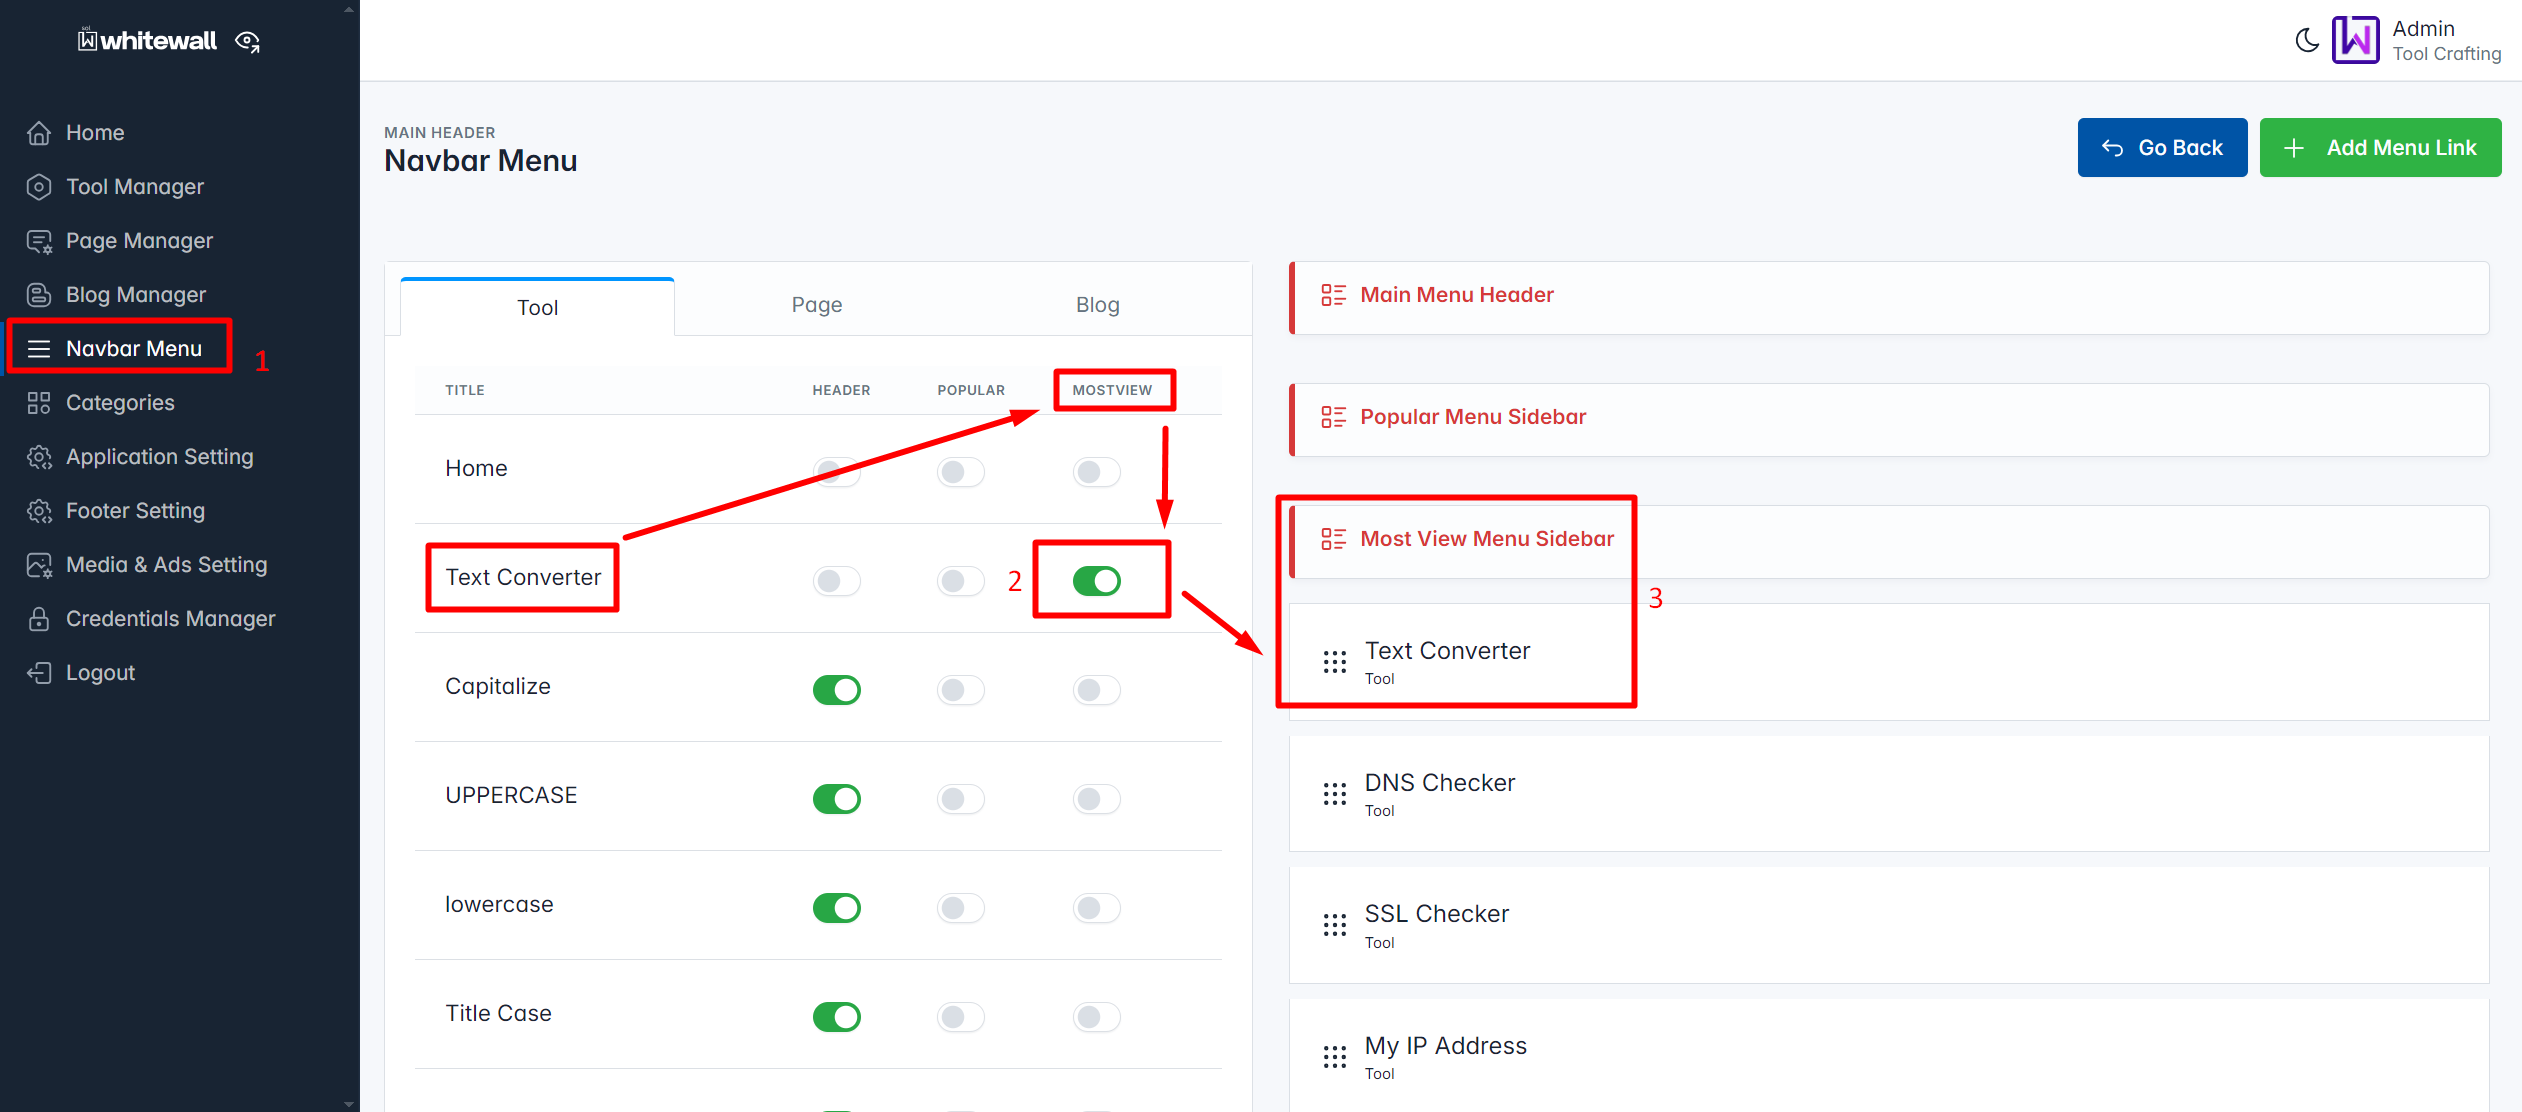Collapse the Most View Menu Sidebar section
Viewport: 2522px width, 1112px height.
click(1889, 542)
